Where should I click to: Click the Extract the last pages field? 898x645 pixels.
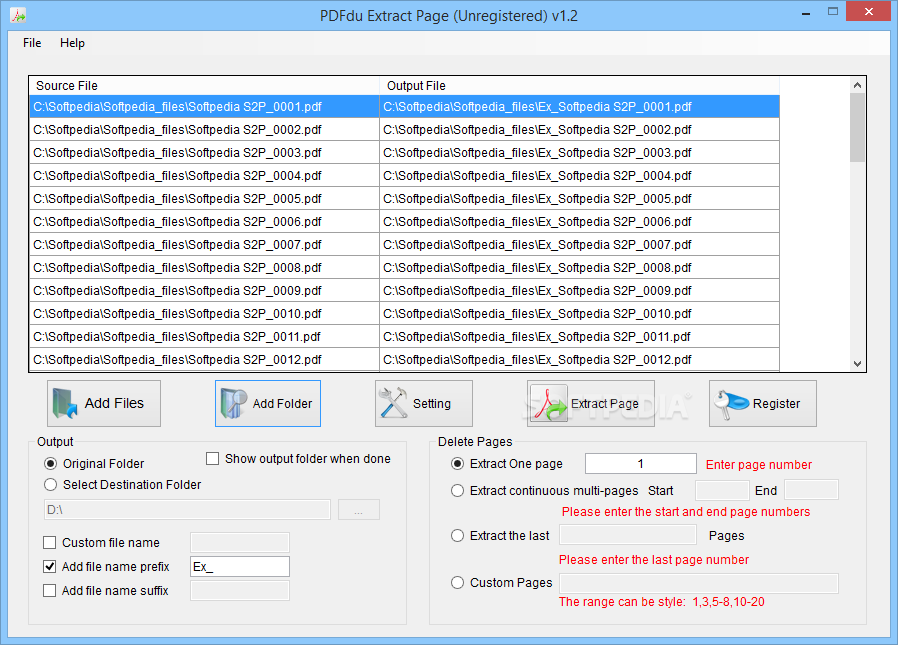point(628,535)
